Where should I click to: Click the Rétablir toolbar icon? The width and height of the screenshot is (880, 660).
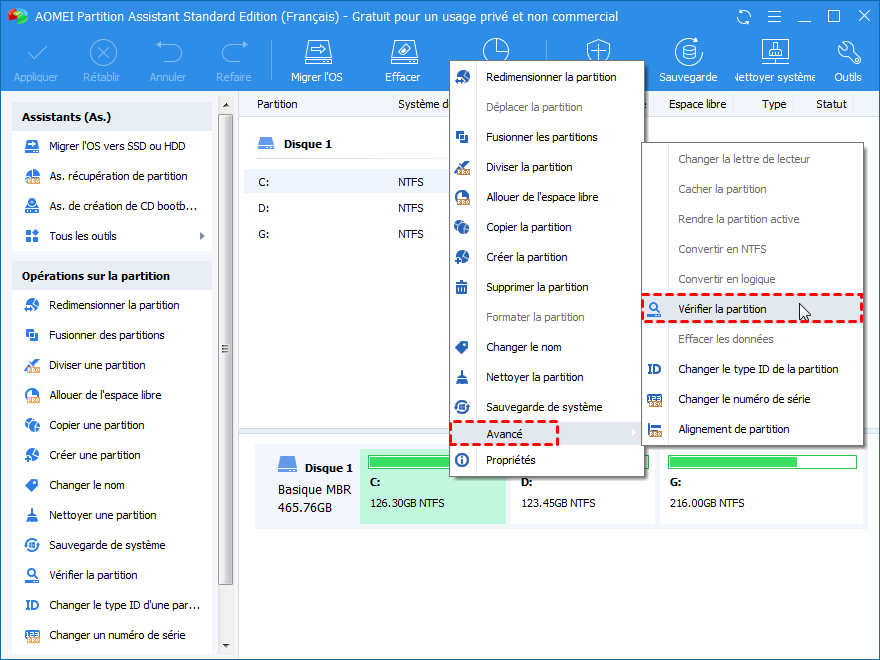(103, 53)
